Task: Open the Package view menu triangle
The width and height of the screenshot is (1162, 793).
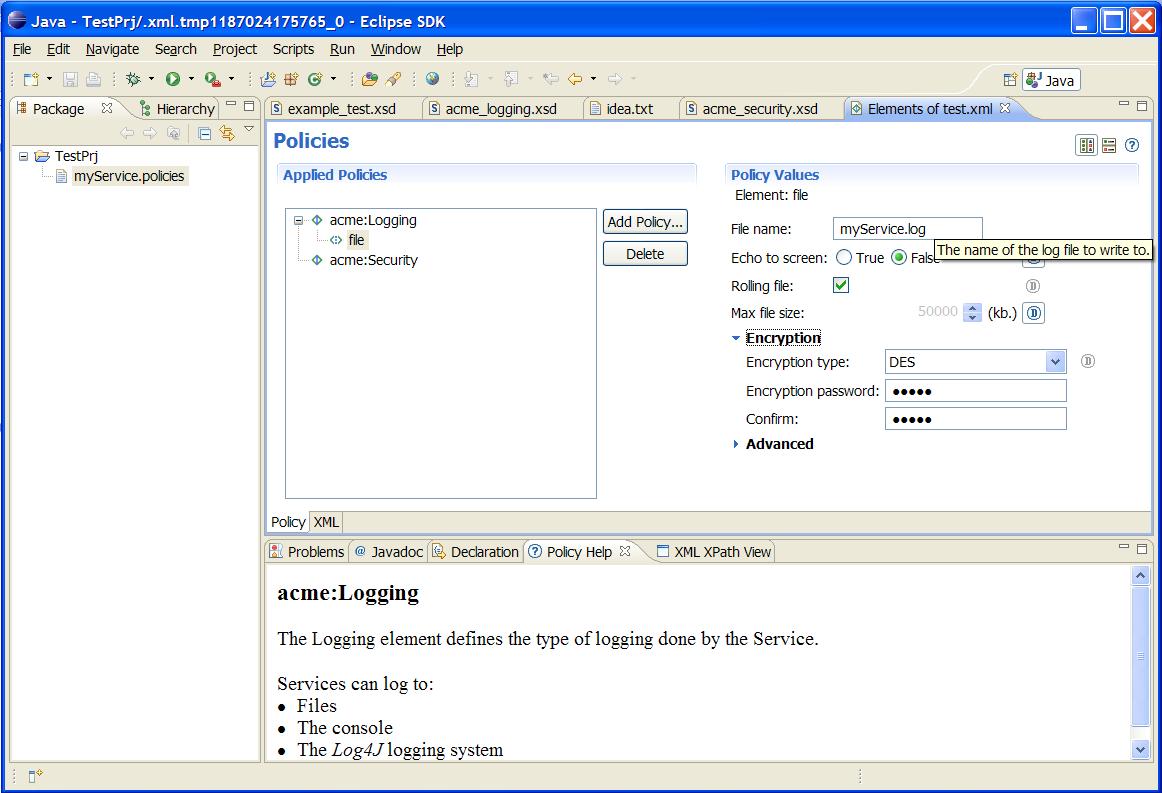Action: coord(249,130)
